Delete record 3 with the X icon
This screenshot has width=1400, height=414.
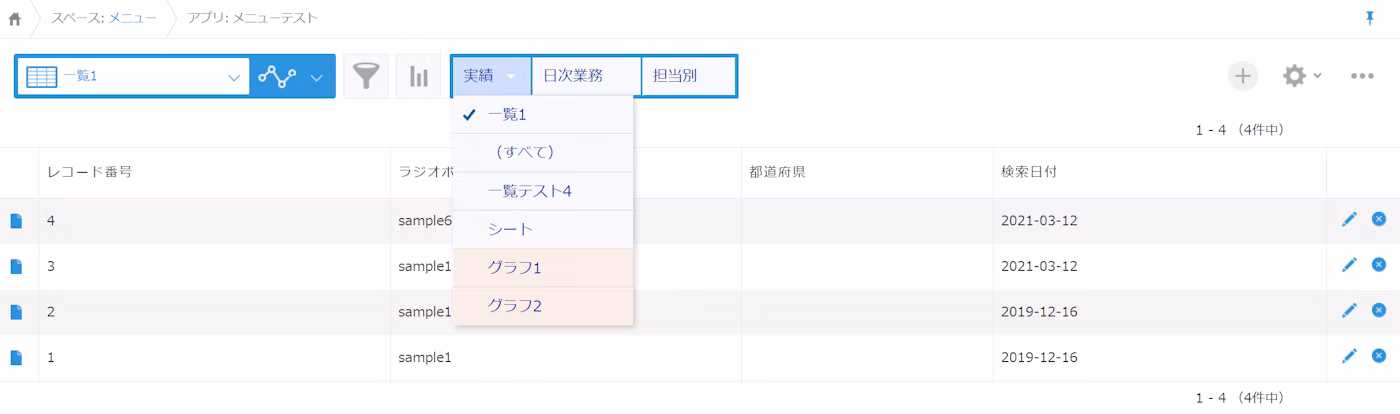(1379, 265)
